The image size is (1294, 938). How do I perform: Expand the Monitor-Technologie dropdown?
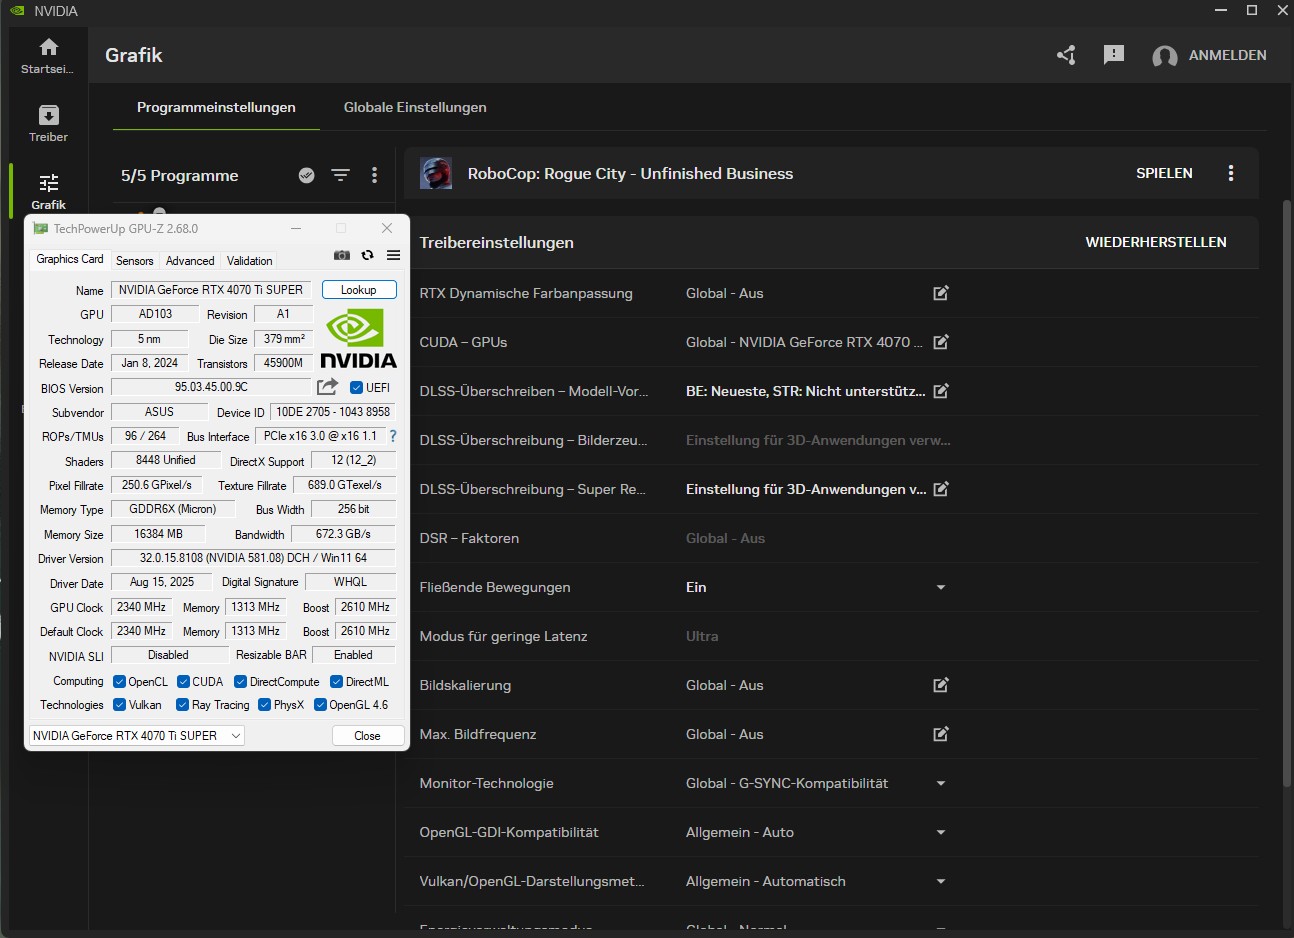tap(941, 783)
